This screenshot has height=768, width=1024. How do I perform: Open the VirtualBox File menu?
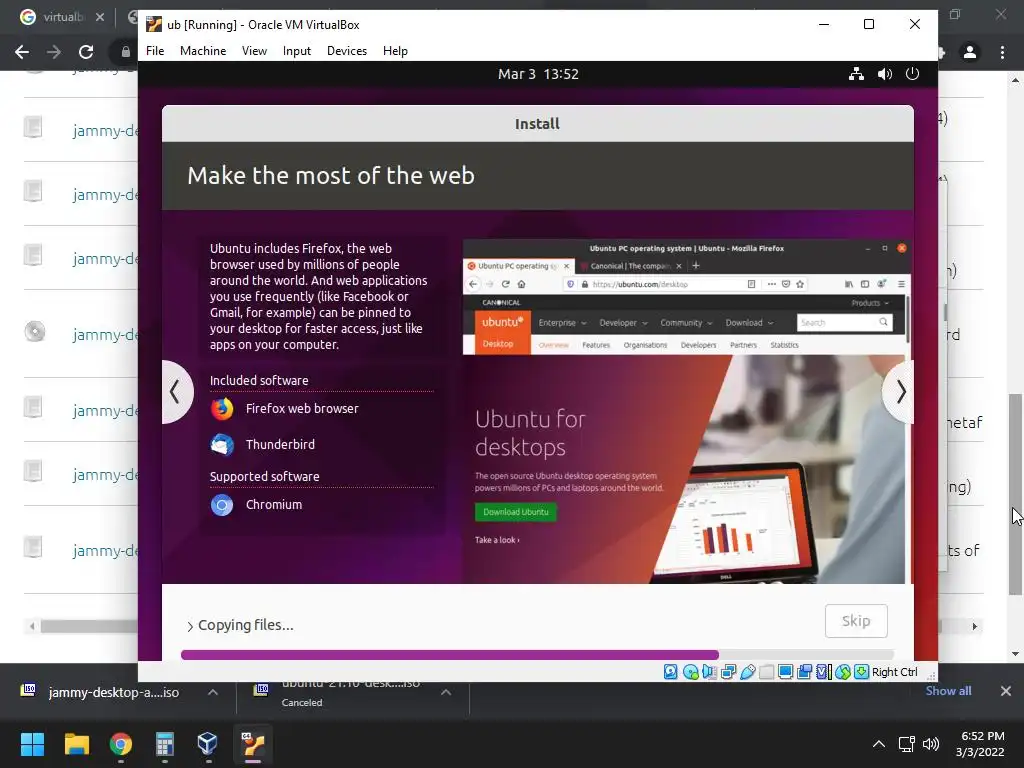click(155, 51)
